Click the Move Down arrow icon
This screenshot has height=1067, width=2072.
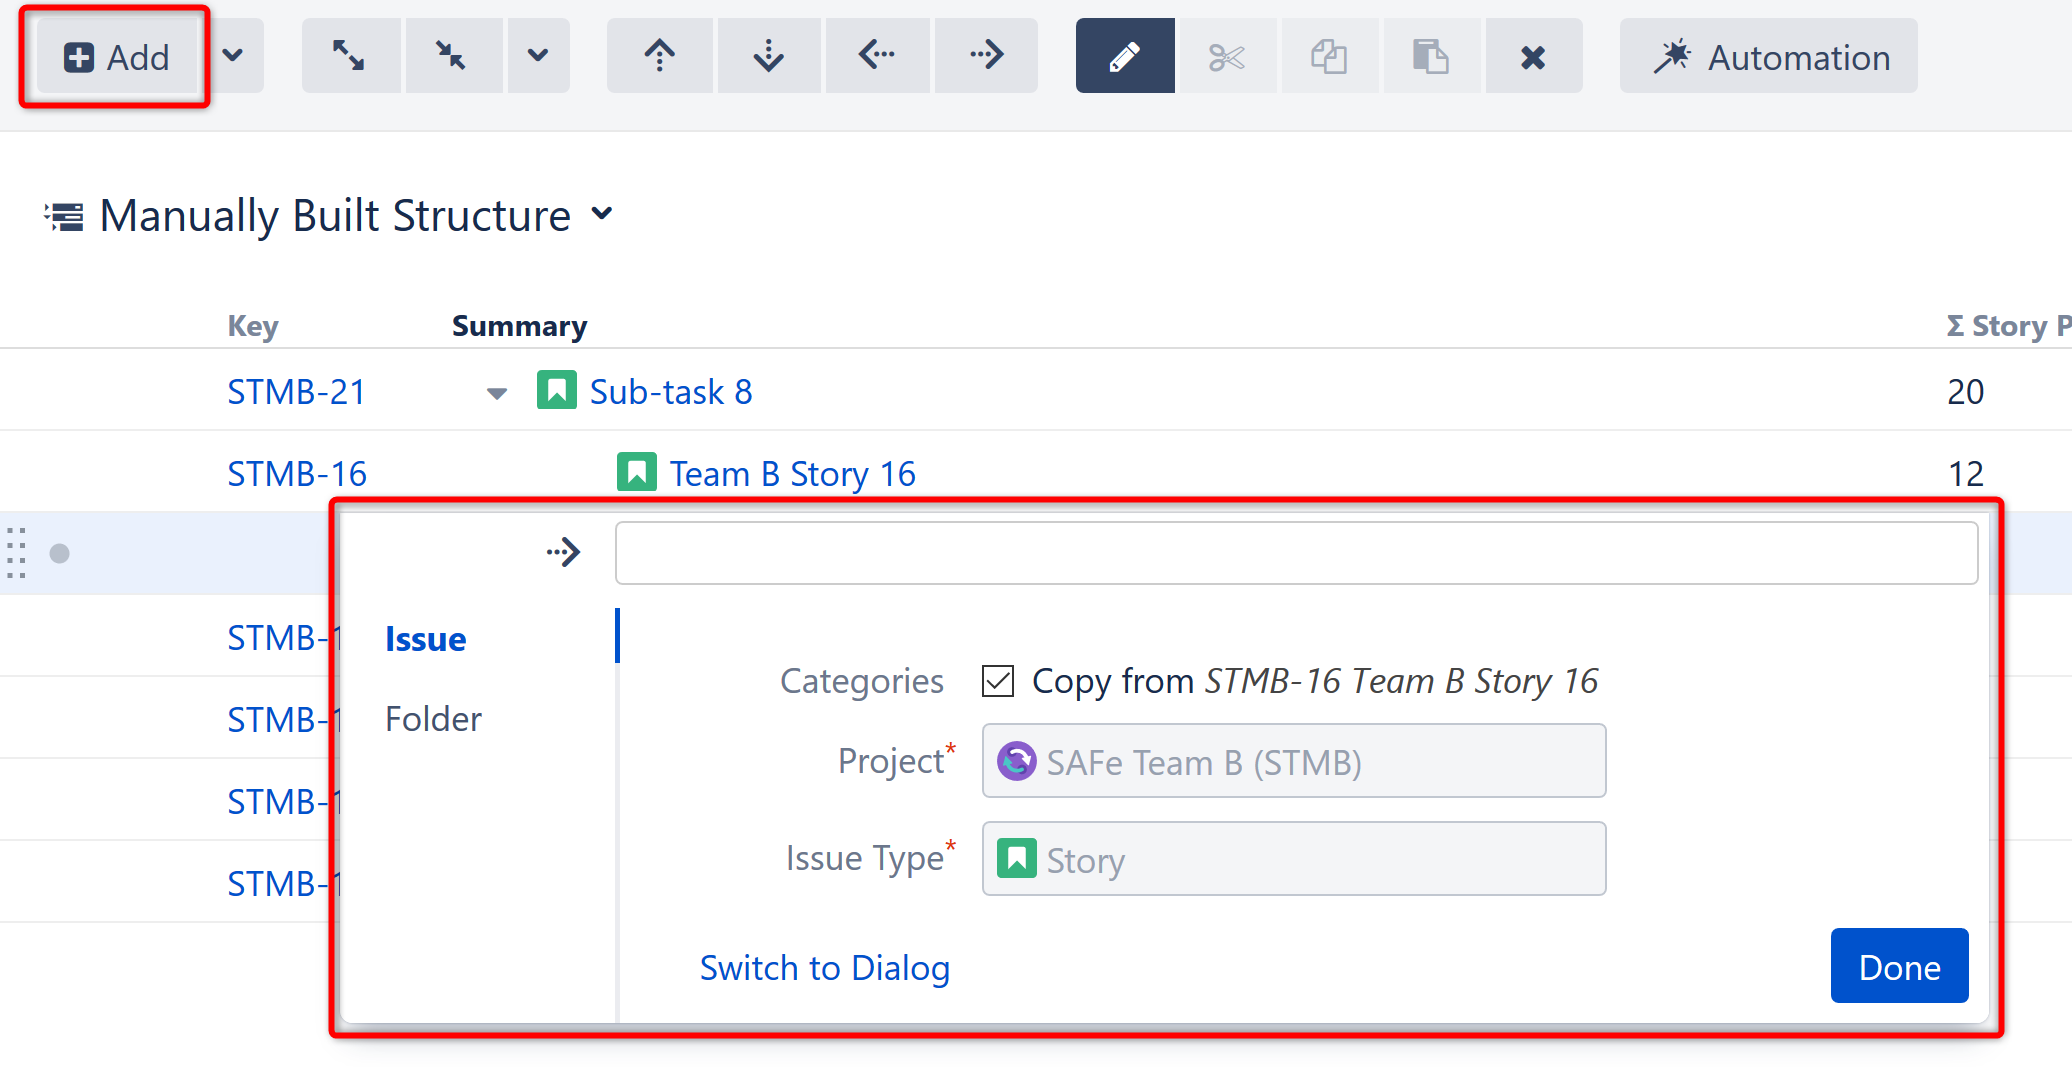(768, 56)
